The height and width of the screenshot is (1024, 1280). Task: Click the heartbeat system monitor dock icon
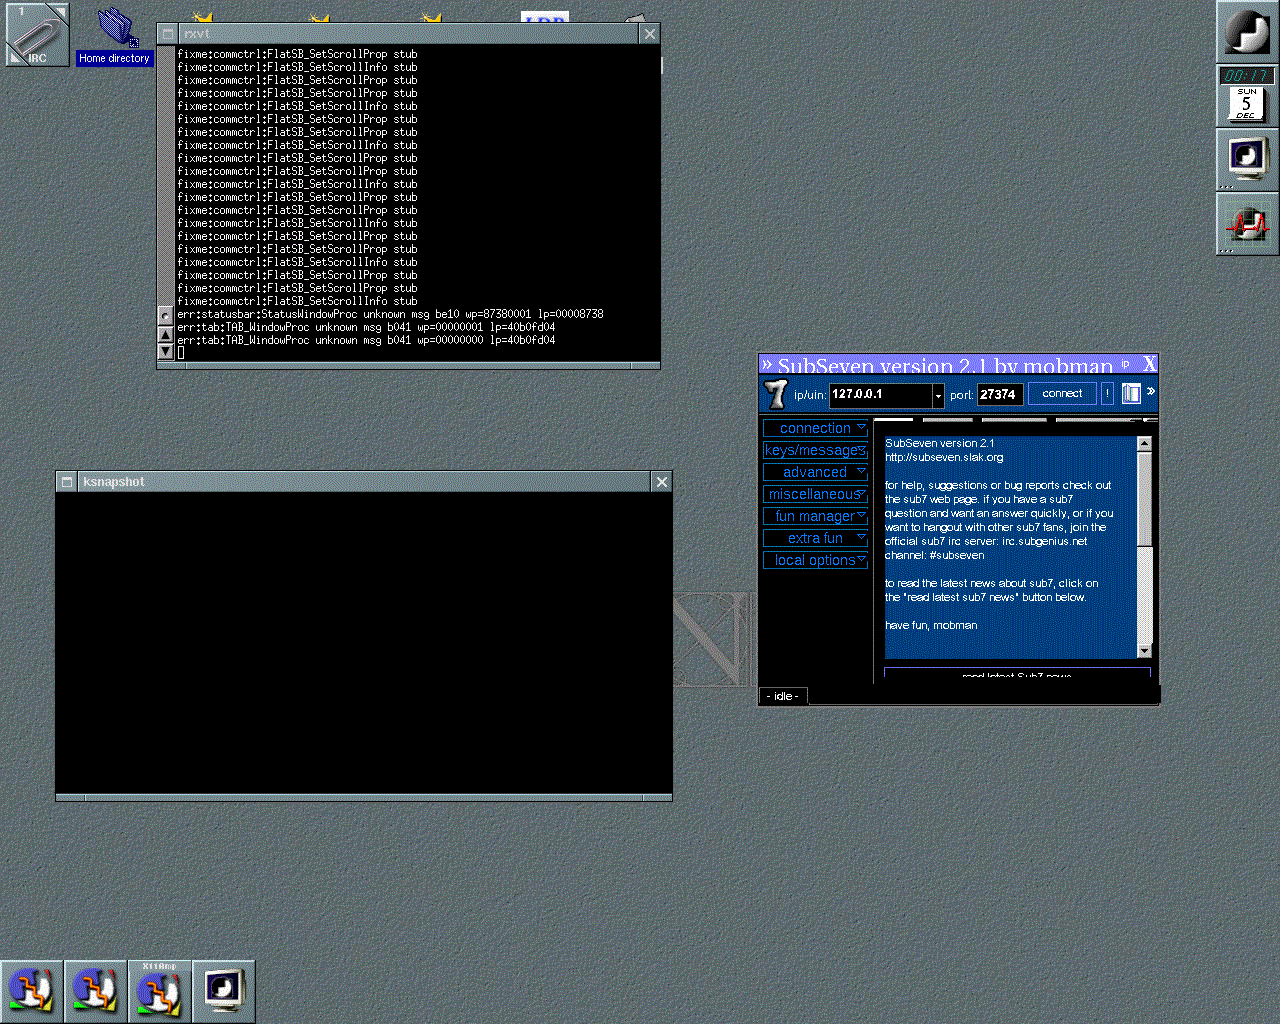(x=1246, y=224)
